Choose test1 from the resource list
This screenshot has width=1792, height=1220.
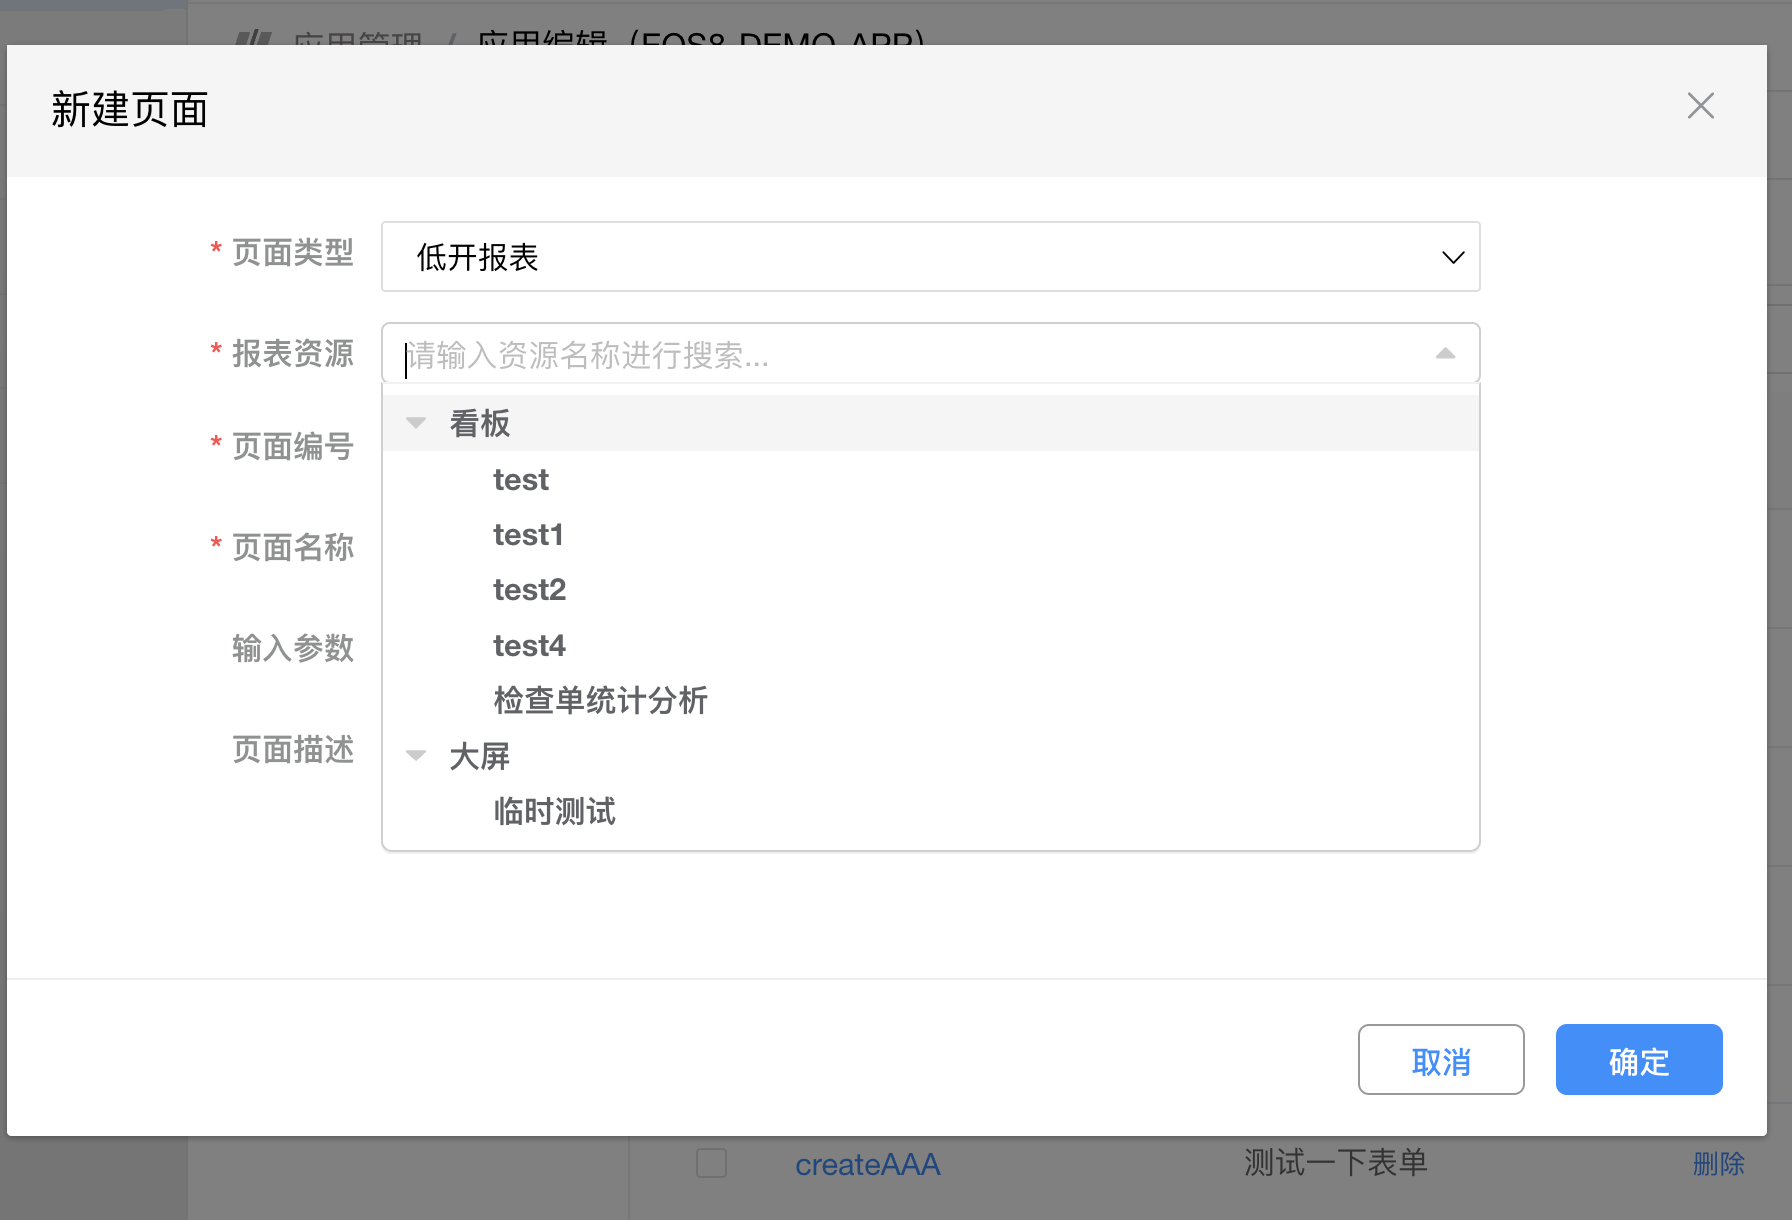coord(528,535)
